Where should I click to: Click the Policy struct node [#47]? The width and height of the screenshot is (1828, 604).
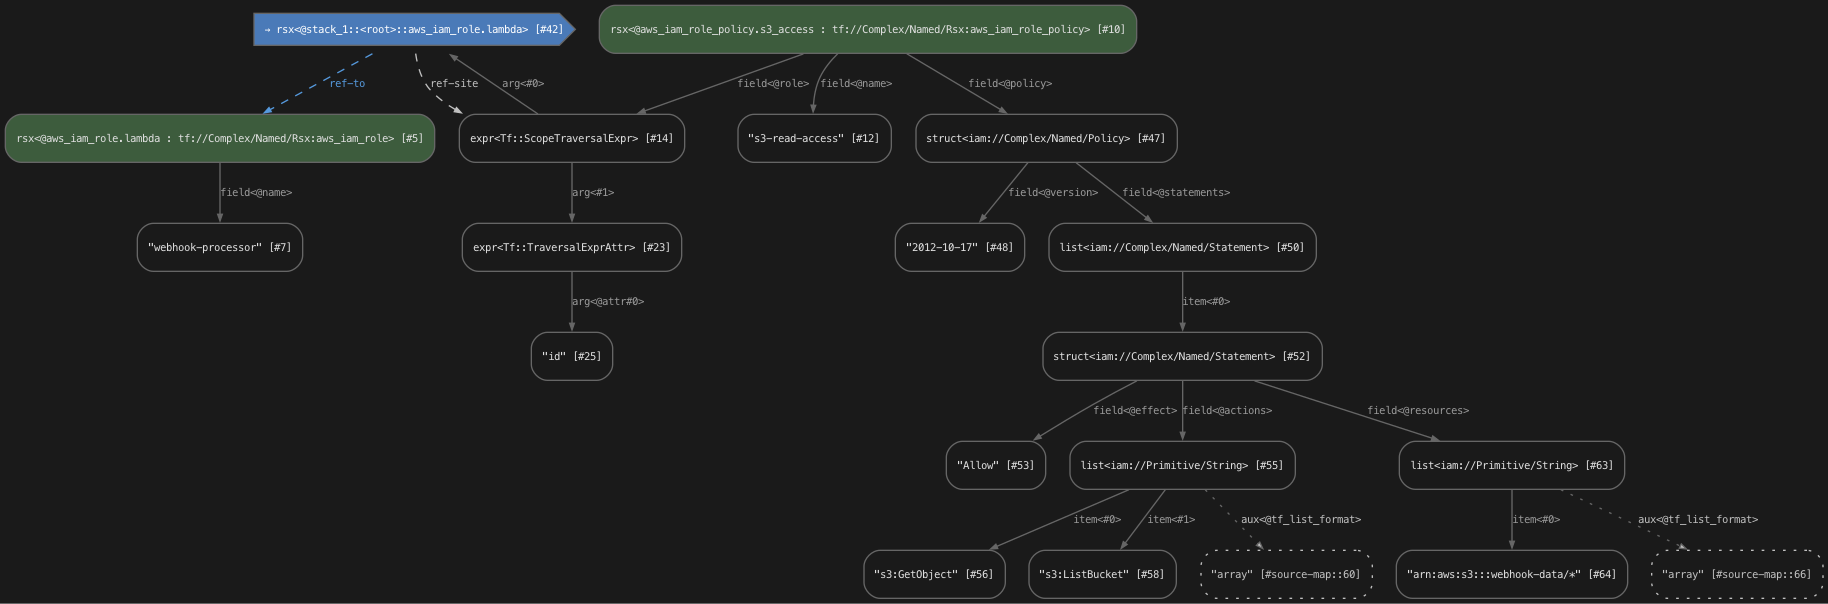coord(1046,138)
